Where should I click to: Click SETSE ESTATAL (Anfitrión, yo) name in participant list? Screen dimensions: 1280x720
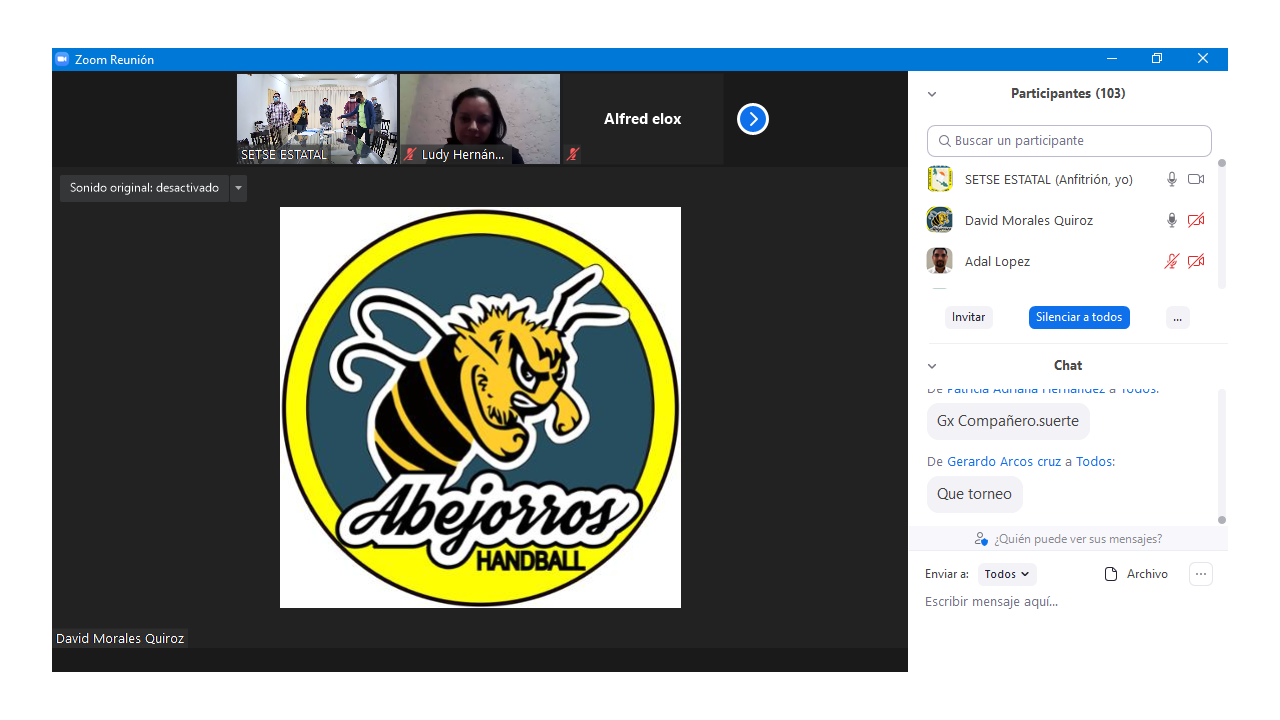(x=1049, y=179)
